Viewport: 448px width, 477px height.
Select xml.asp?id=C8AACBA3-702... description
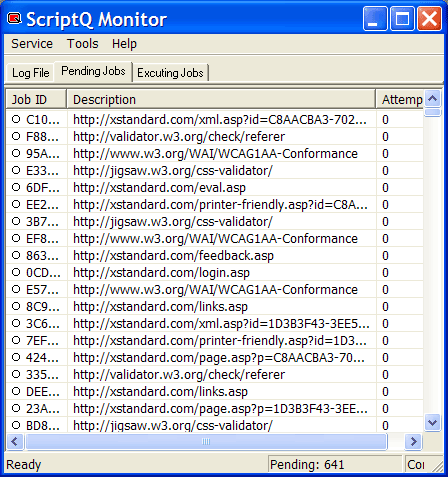pos(220,120)
